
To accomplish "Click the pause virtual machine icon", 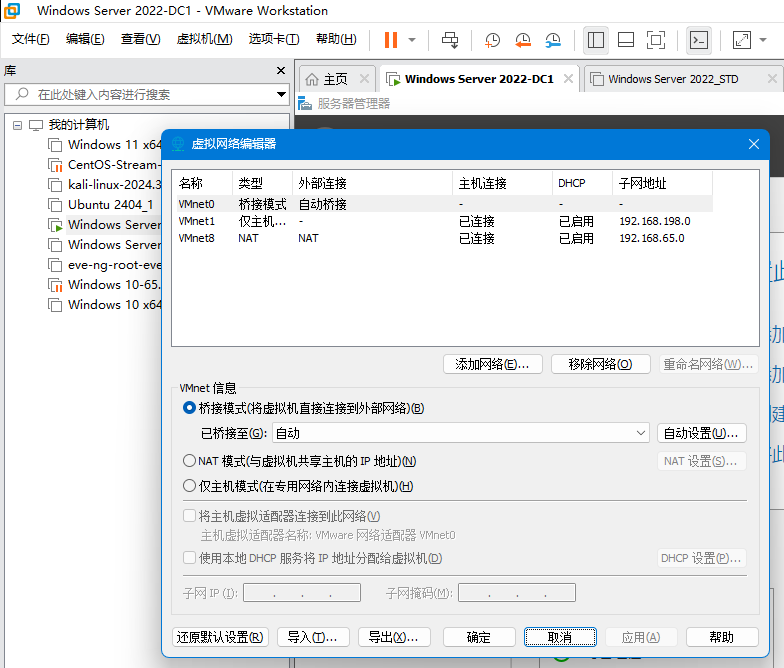I will click(x=390, y=40).
